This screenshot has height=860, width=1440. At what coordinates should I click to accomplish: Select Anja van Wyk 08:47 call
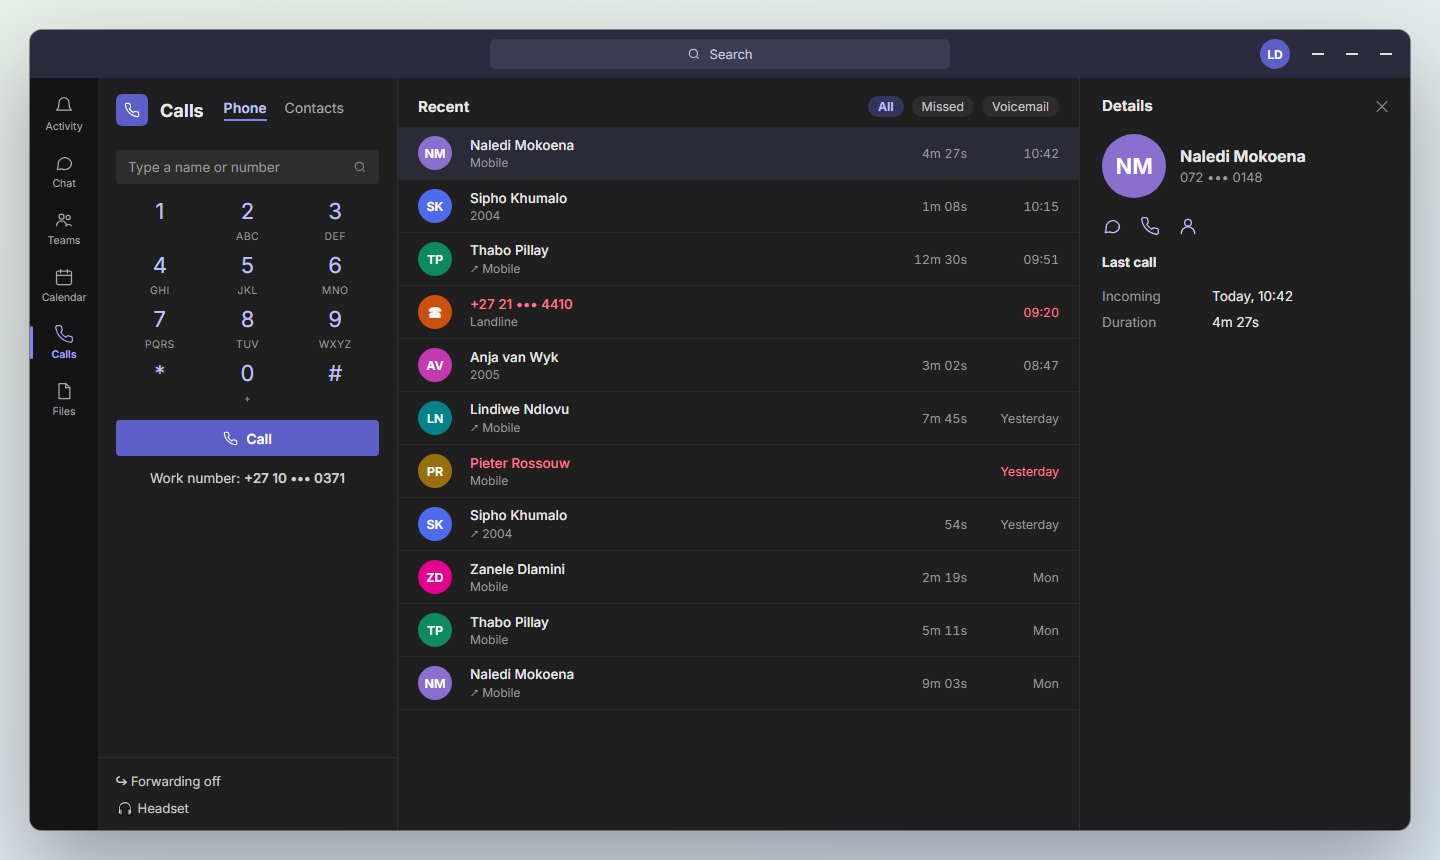tap(738, 365)
